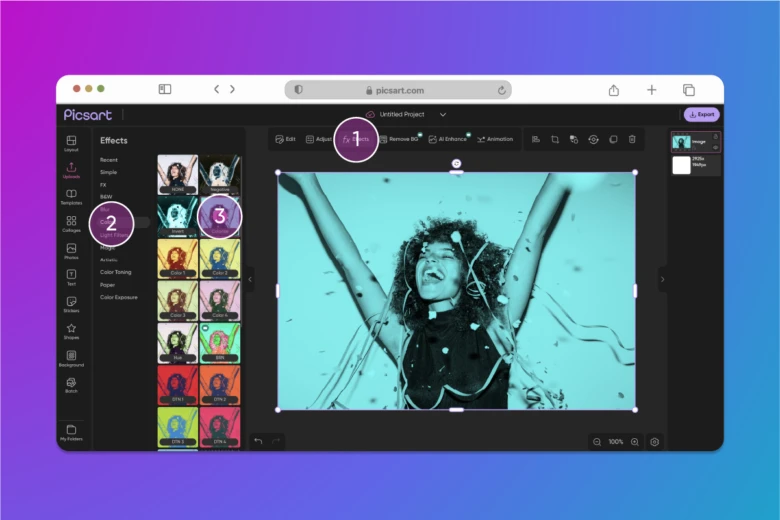The height and width of the screenshot is (520, 780).
Task: Open the Templates panel
Action: tap(71, 195)
